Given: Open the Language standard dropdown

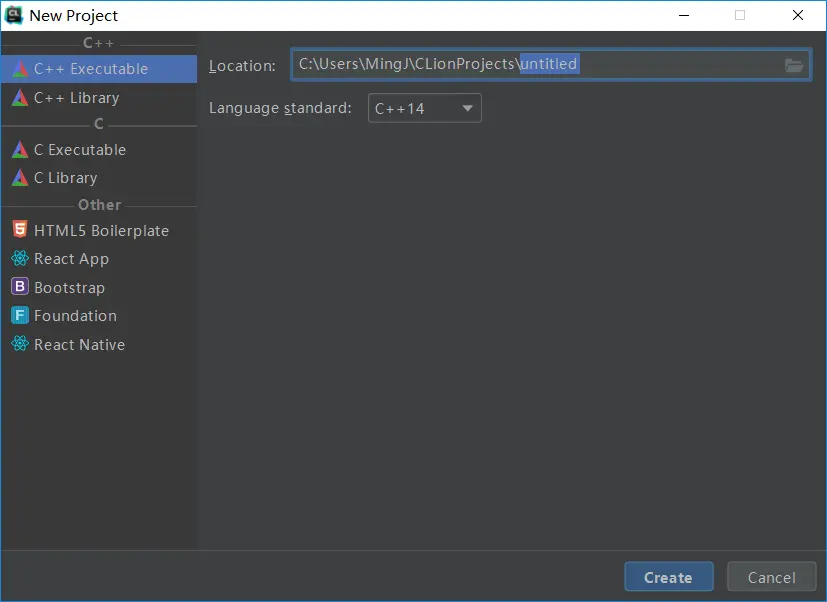Looking at the screenshot, I should (425, 108).
